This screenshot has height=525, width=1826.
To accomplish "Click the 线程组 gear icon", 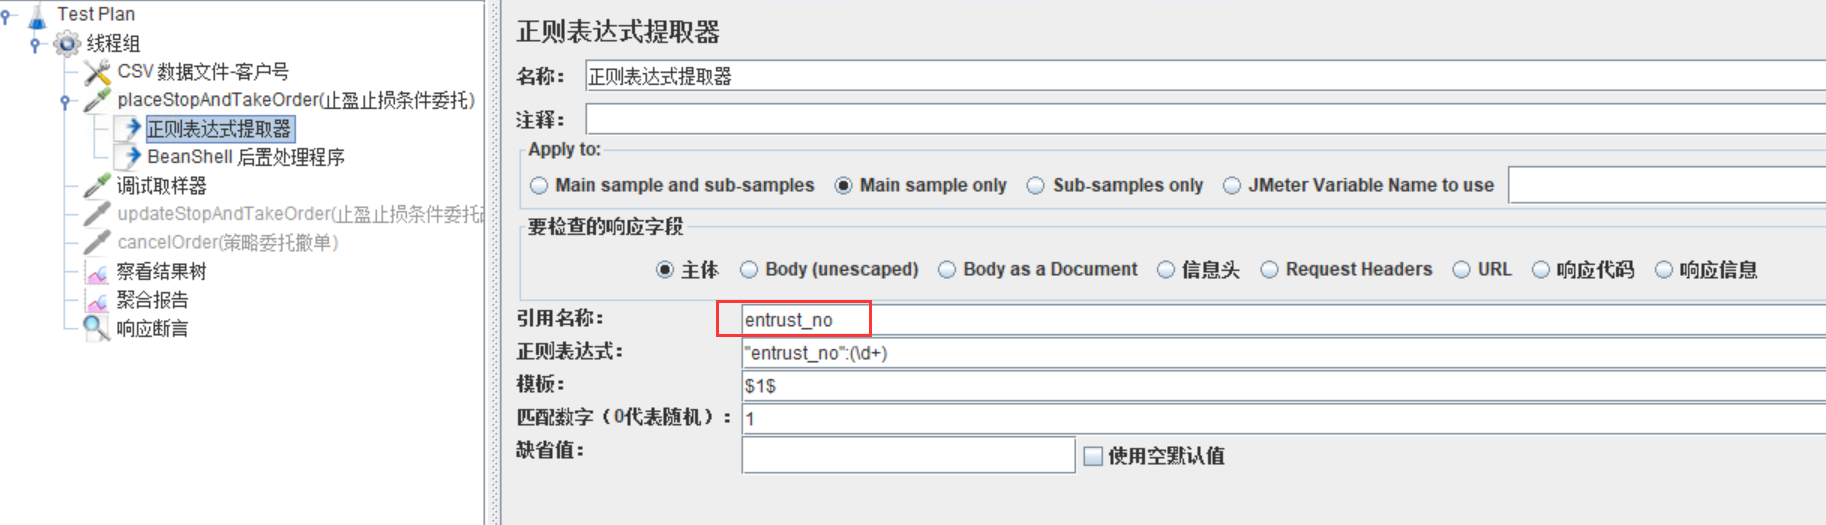I will pos(67,43).
